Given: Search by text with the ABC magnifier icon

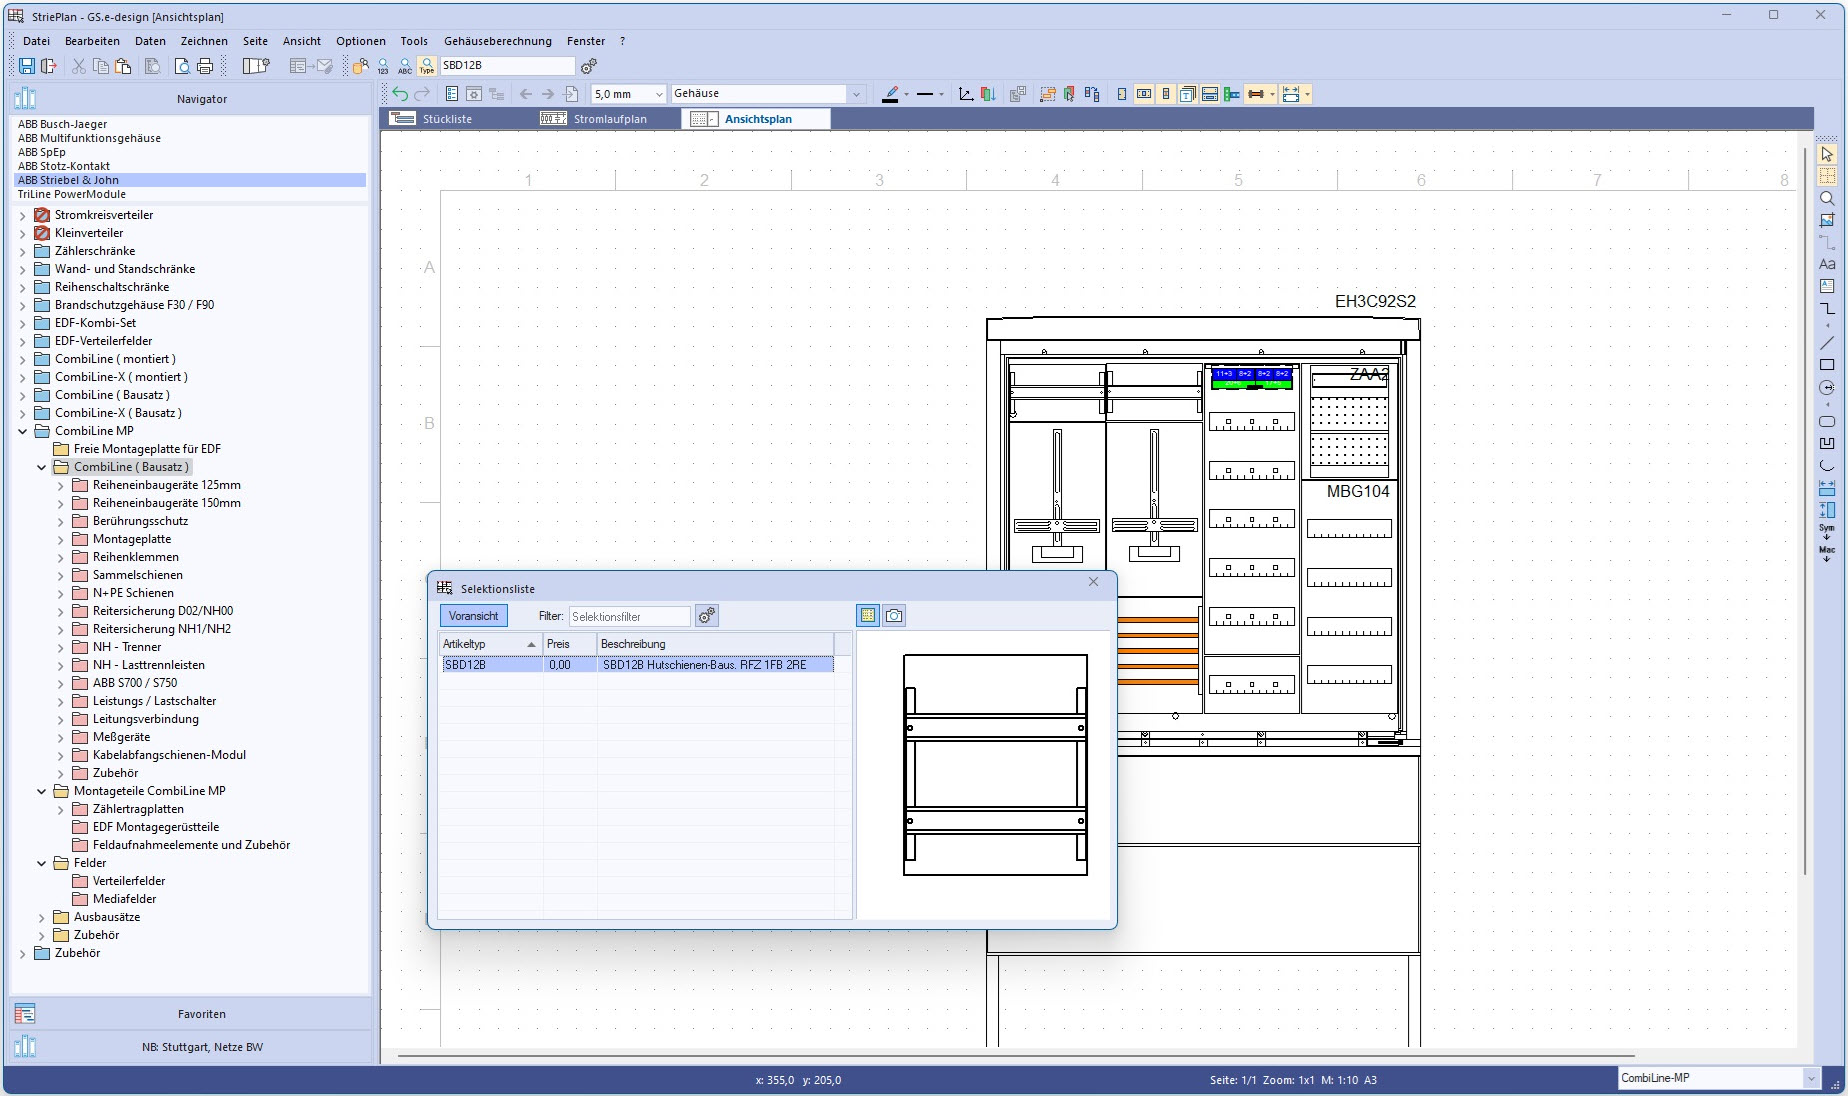Looking at the screenshot, I should (405, 66).
